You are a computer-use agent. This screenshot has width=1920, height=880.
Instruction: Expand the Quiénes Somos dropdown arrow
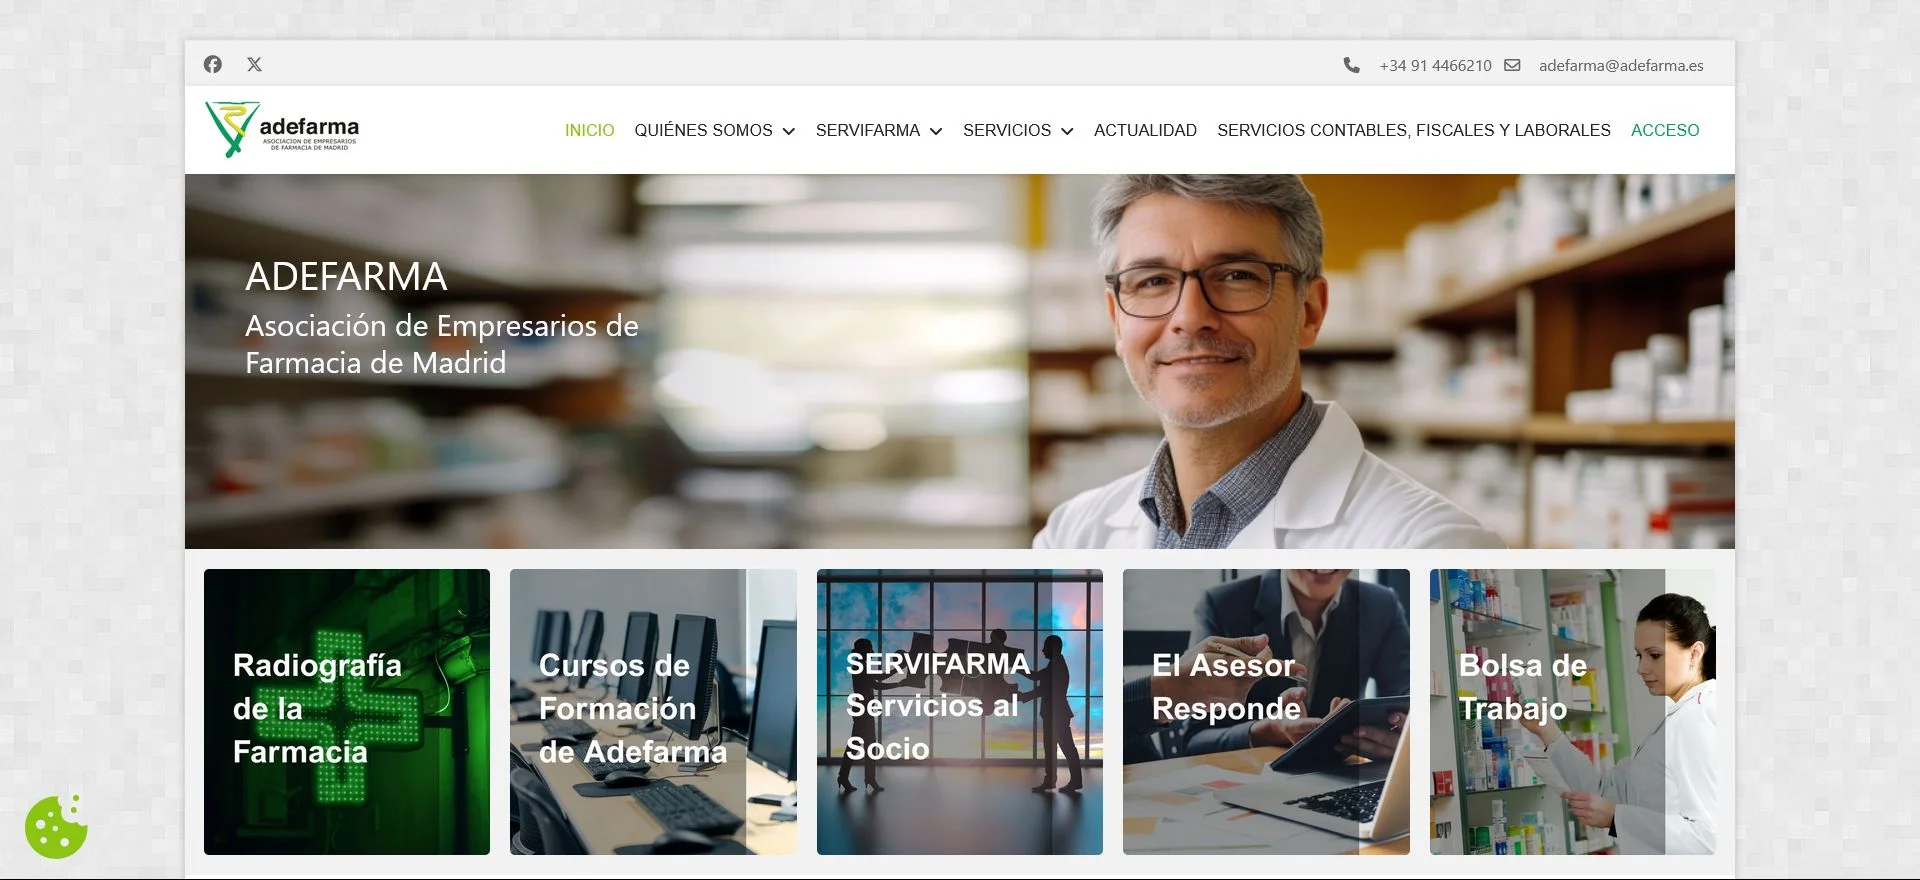pos(789,131)
